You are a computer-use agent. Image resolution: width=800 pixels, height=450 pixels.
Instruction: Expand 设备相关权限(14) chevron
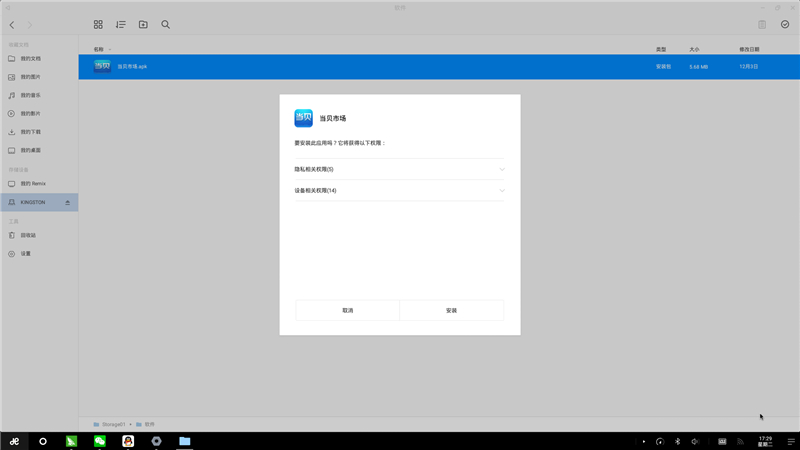tap(502, 191)
